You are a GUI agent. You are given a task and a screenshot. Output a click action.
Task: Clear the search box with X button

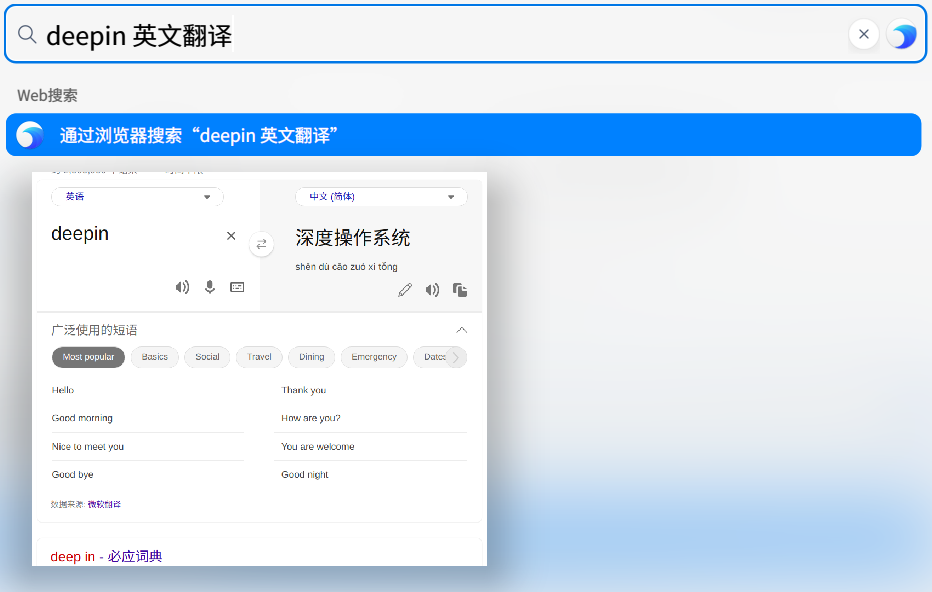coord(864,34)
